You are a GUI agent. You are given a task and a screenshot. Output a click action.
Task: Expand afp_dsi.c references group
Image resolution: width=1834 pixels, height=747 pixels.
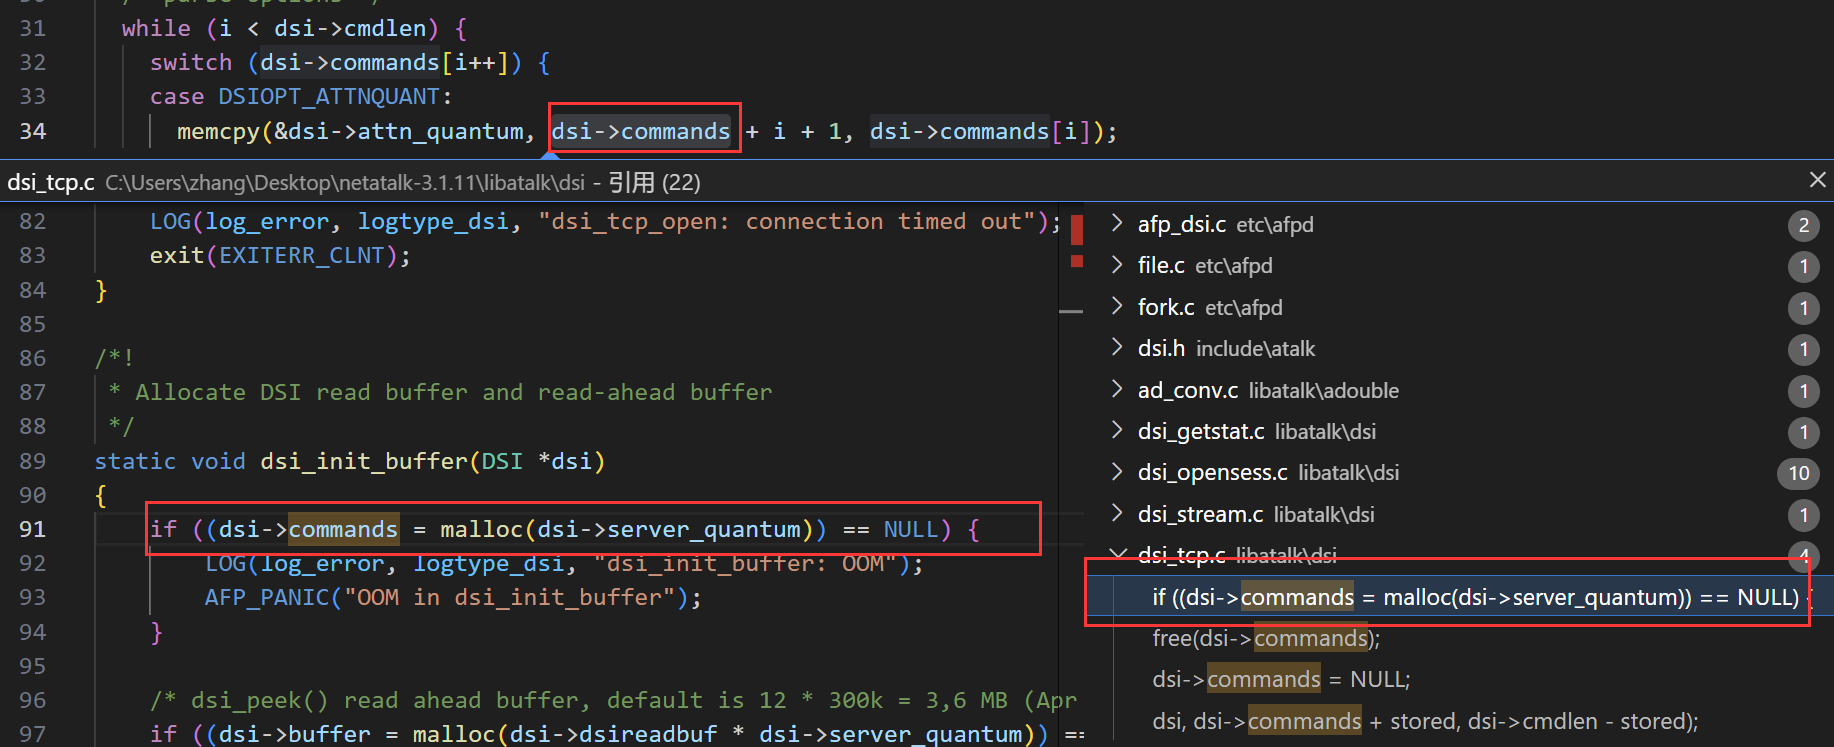click(x=1117, y=223)
